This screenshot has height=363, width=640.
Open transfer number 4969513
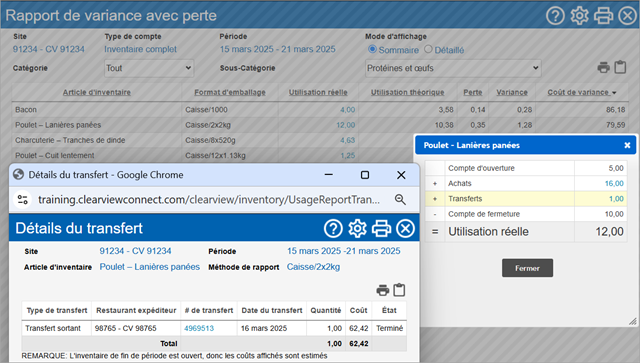click(199, 328)
